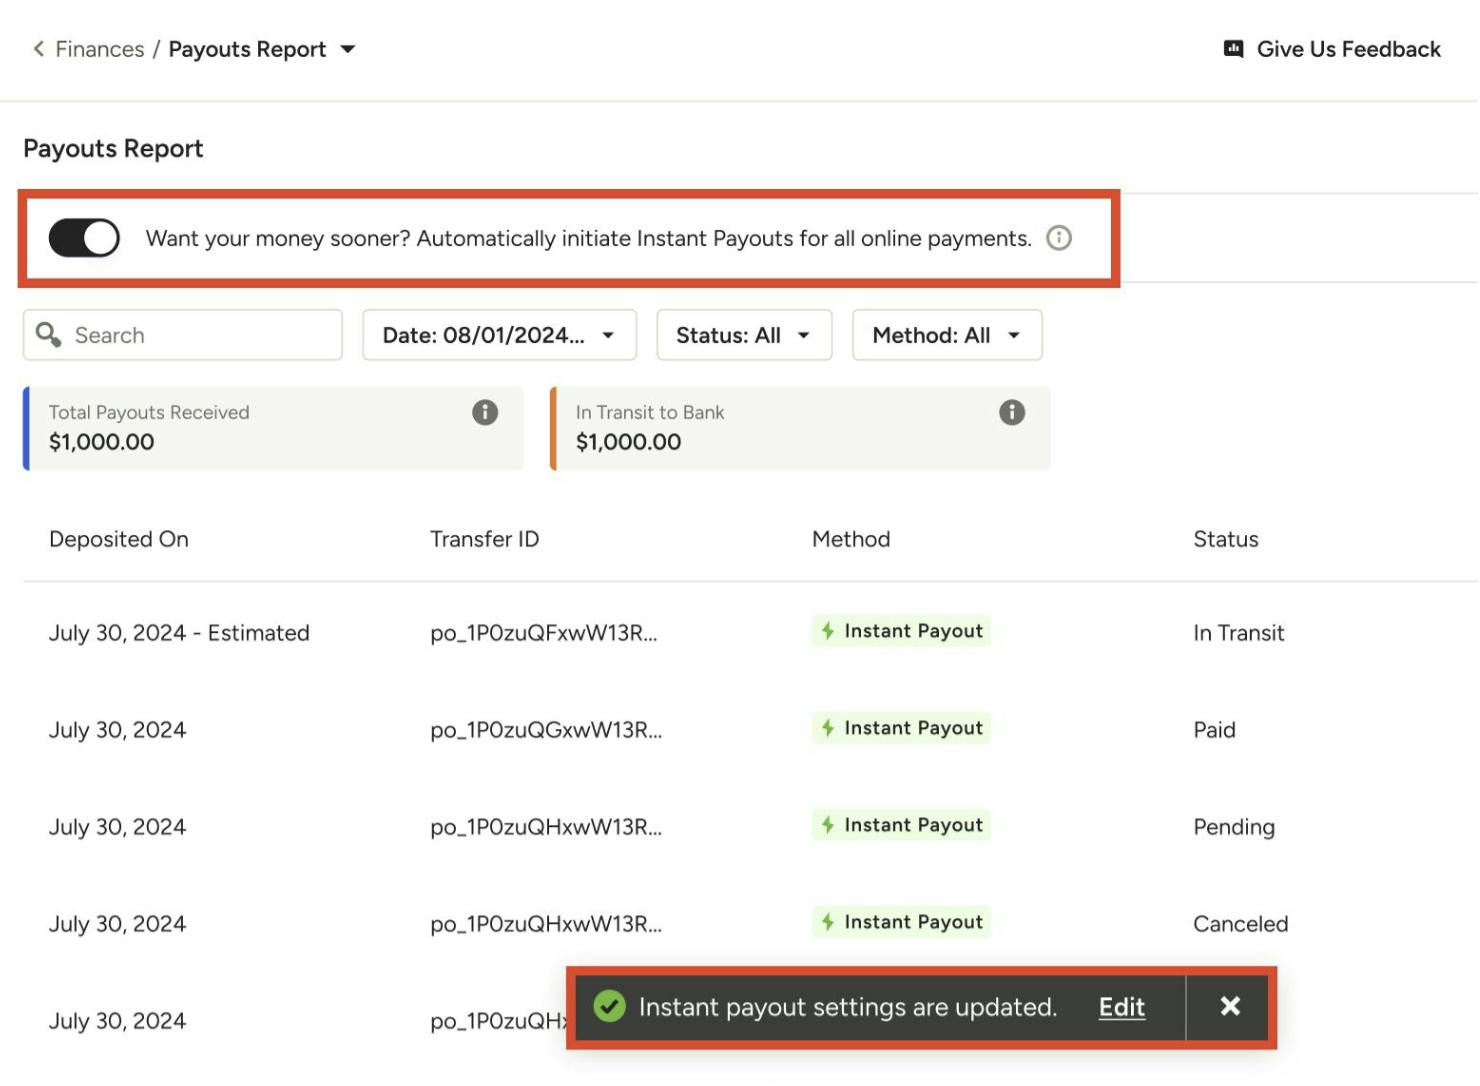
Task: Click the search magnifier icon
Action: click(47, 335)
